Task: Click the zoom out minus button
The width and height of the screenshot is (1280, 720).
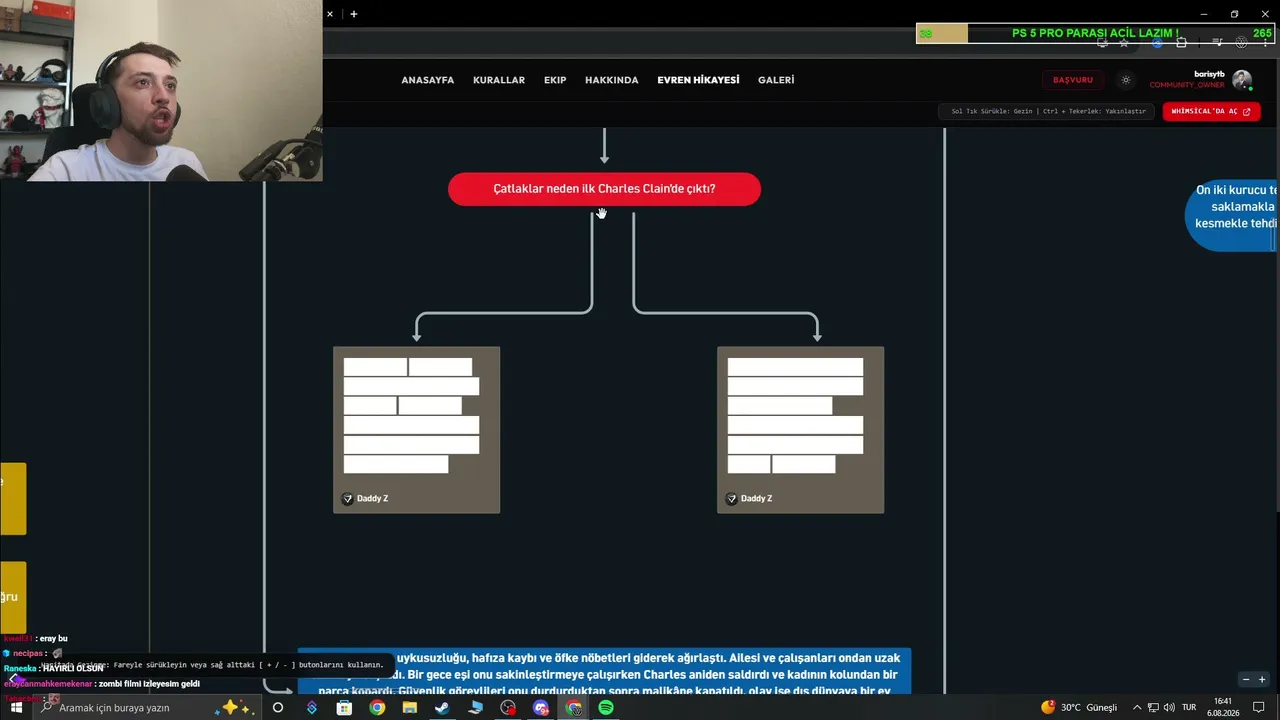Action: (x=1246, y=680)
